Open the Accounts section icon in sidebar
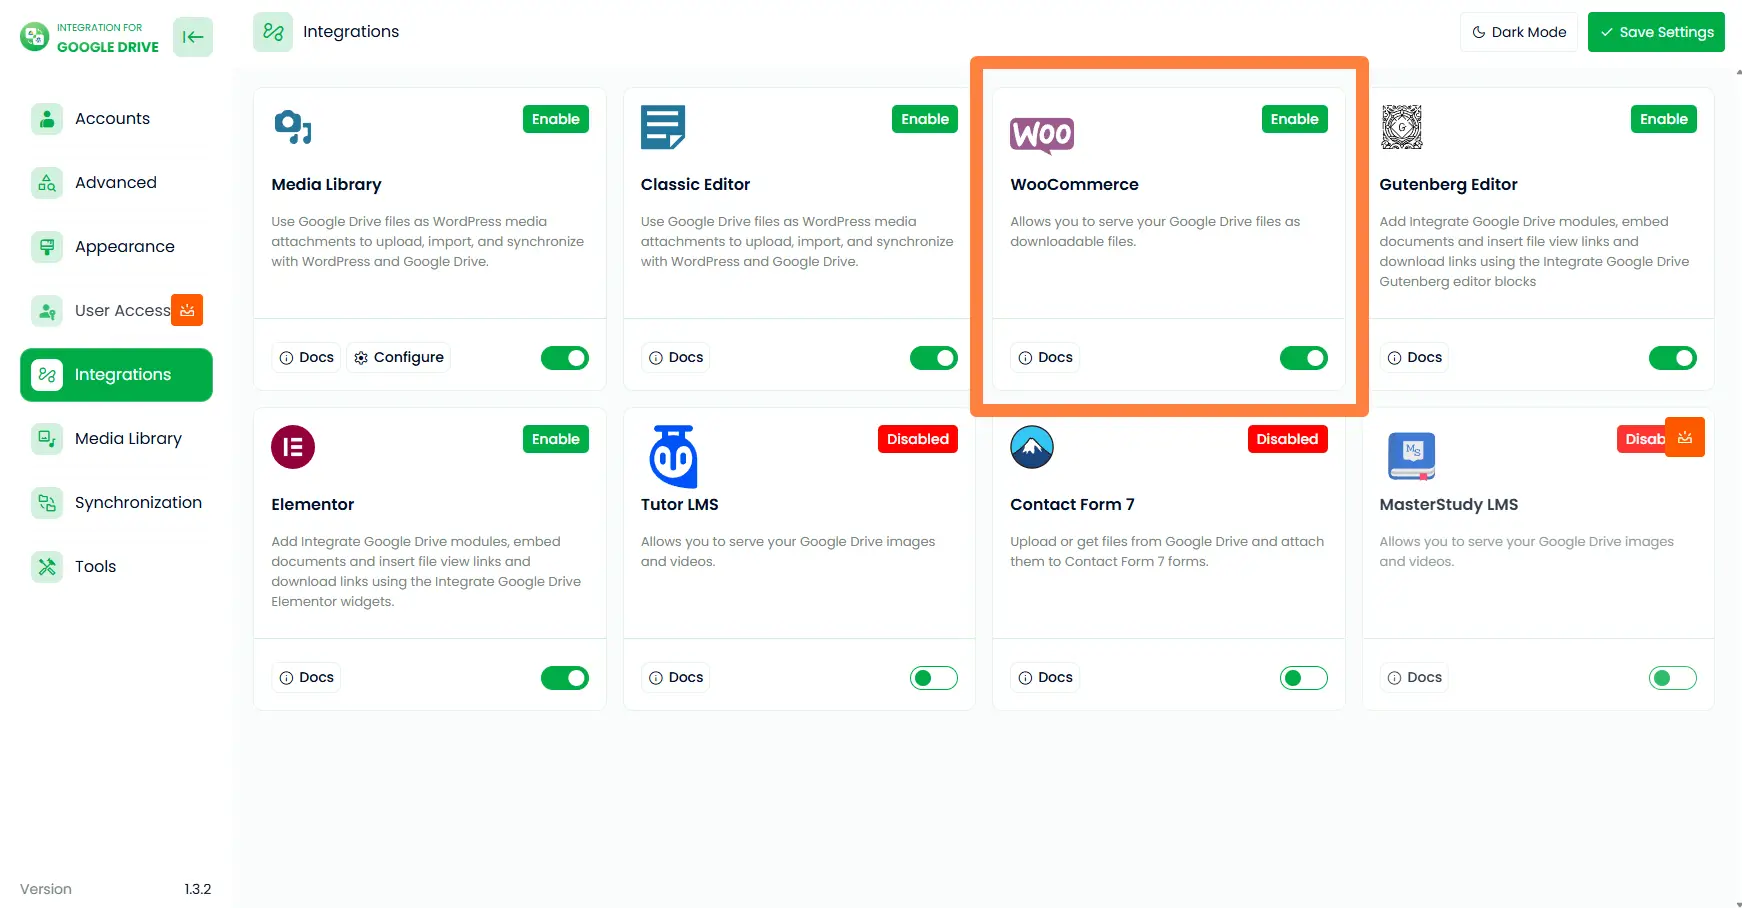 [46, 118]
